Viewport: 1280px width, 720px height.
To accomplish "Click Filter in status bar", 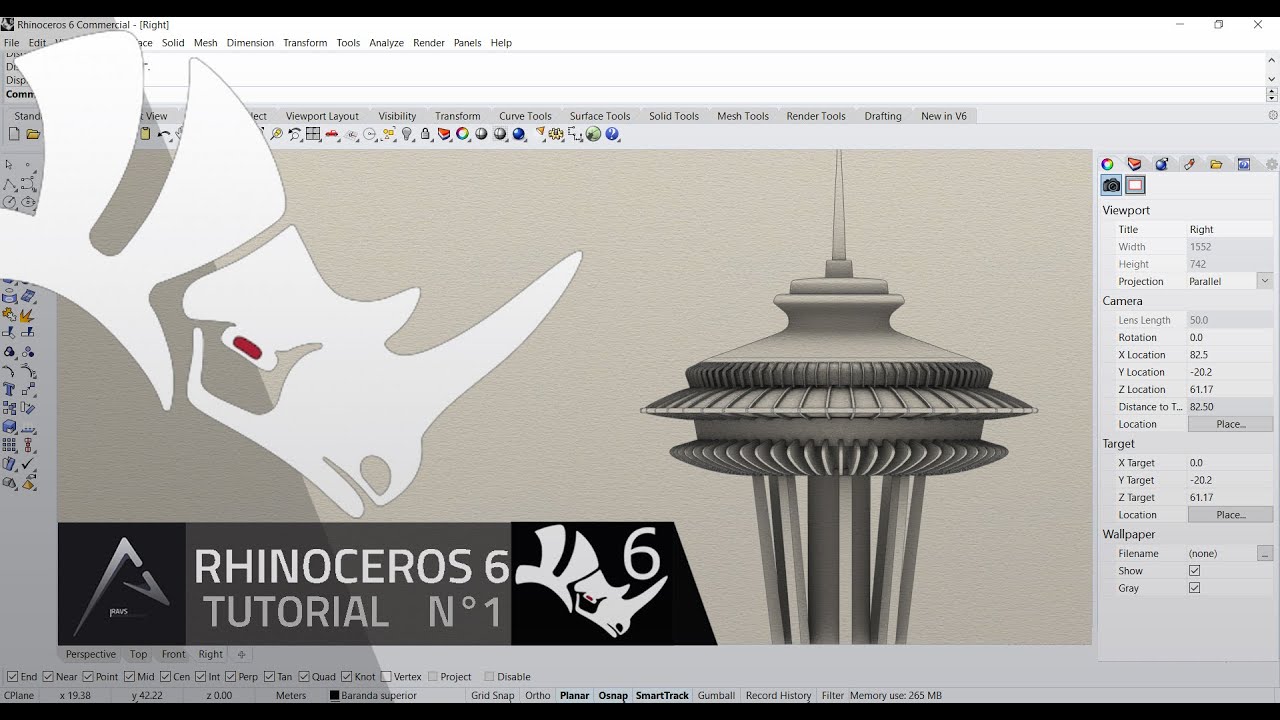I will (833, 695).
